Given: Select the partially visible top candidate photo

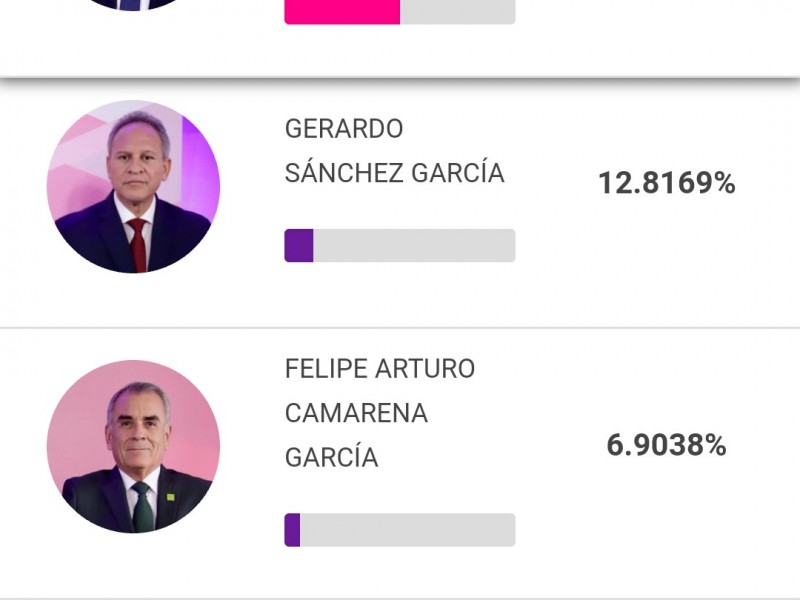Looking at the screenshot, I should click(x=133, y=5).
